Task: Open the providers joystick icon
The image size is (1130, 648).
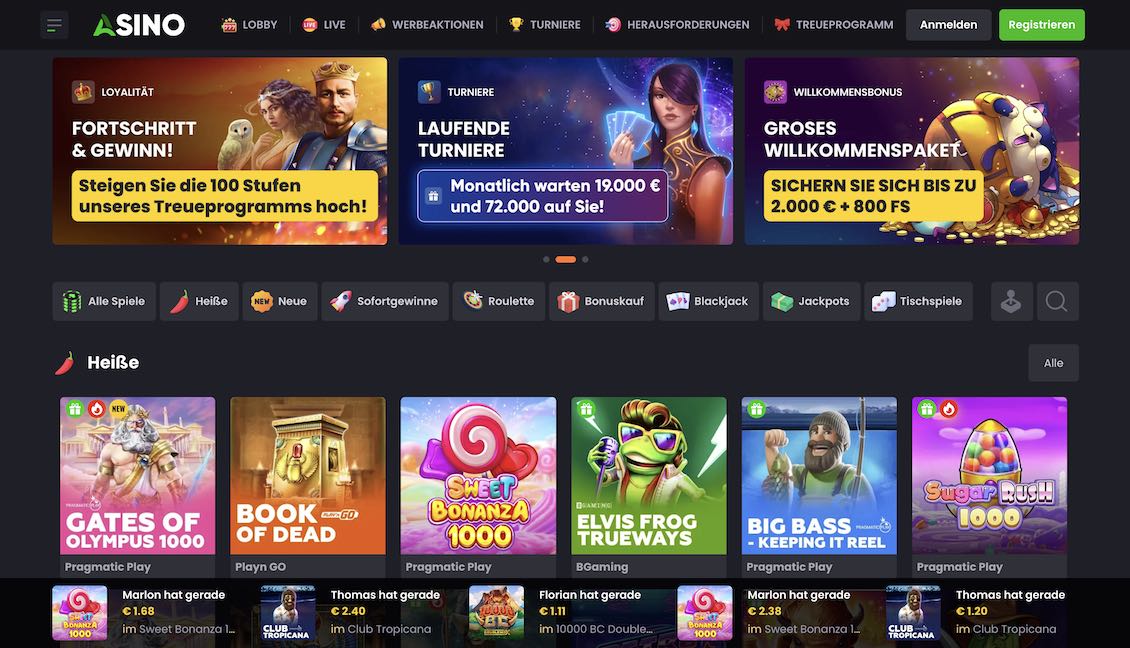Action: pos(1010,301)
